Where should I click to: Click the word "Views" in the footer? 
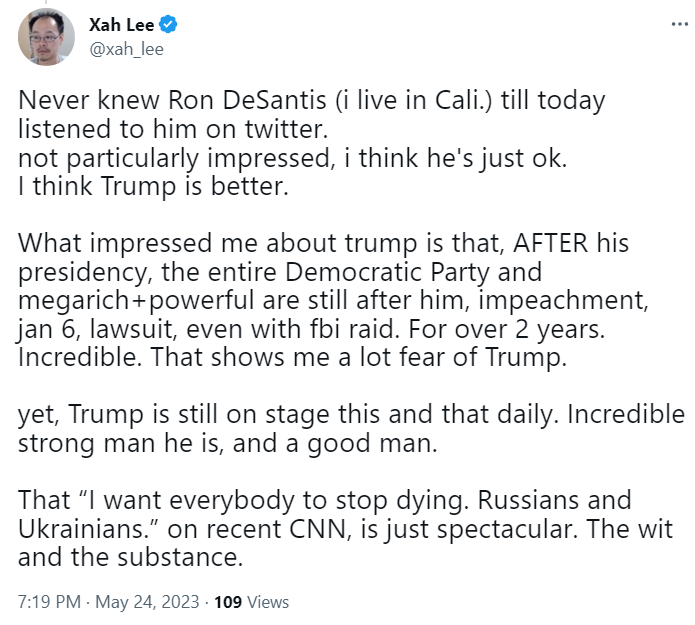click(268, 602)
